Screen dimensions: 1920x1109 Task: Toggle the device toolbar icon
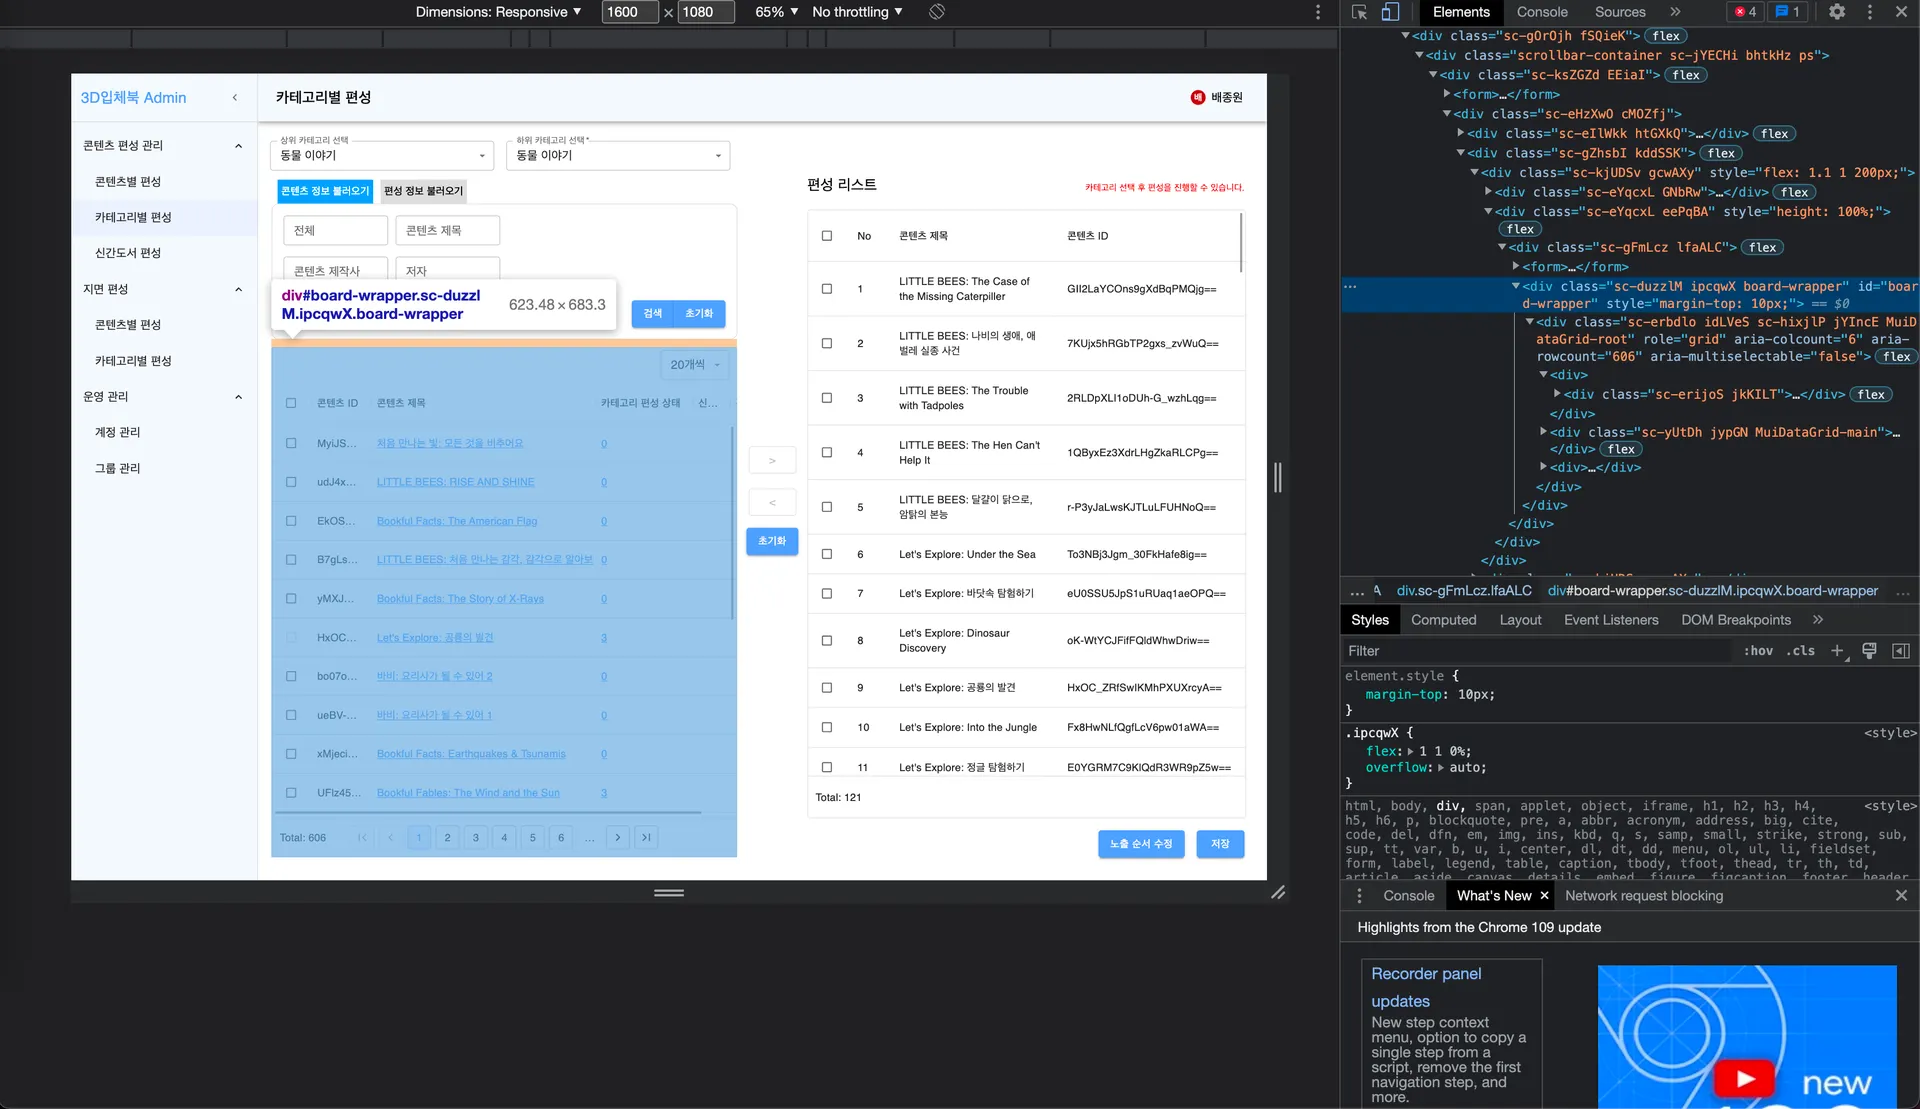click(1390, 12)
